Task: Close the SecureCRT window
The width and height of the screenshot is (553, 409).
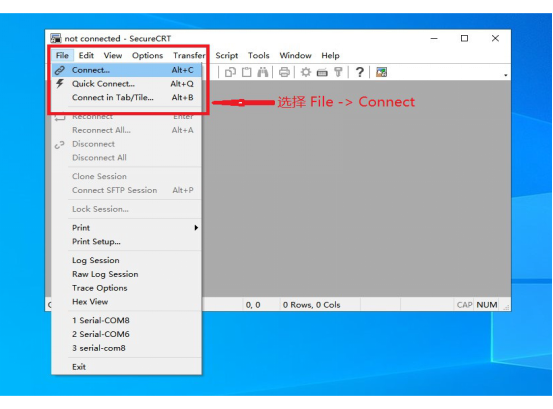Action: coord(495,38)
